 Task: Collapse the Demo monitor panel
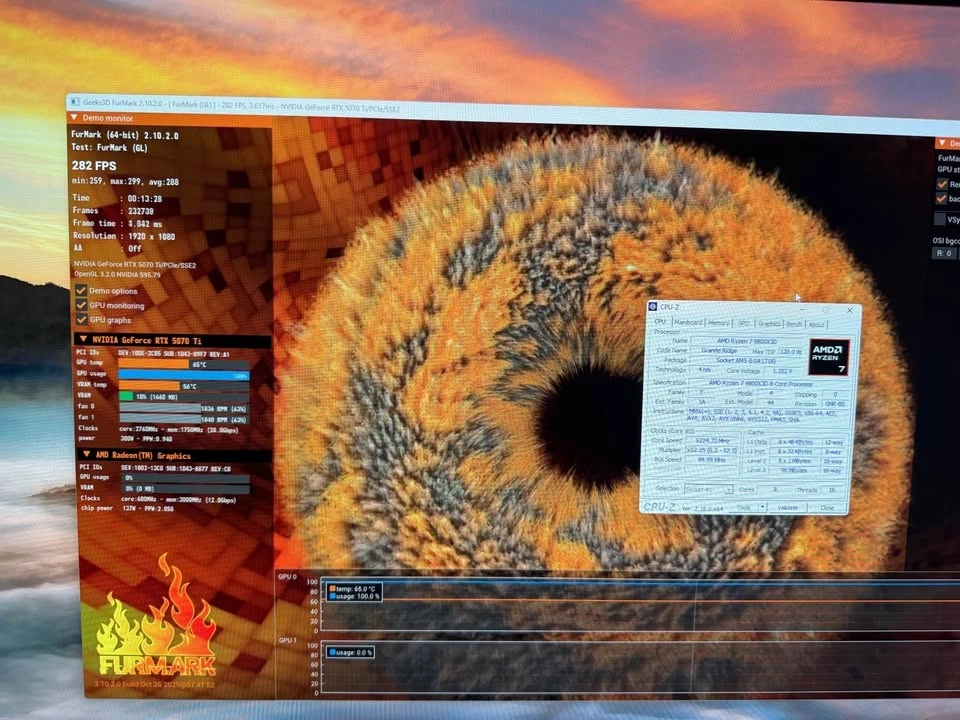(74, 117)
